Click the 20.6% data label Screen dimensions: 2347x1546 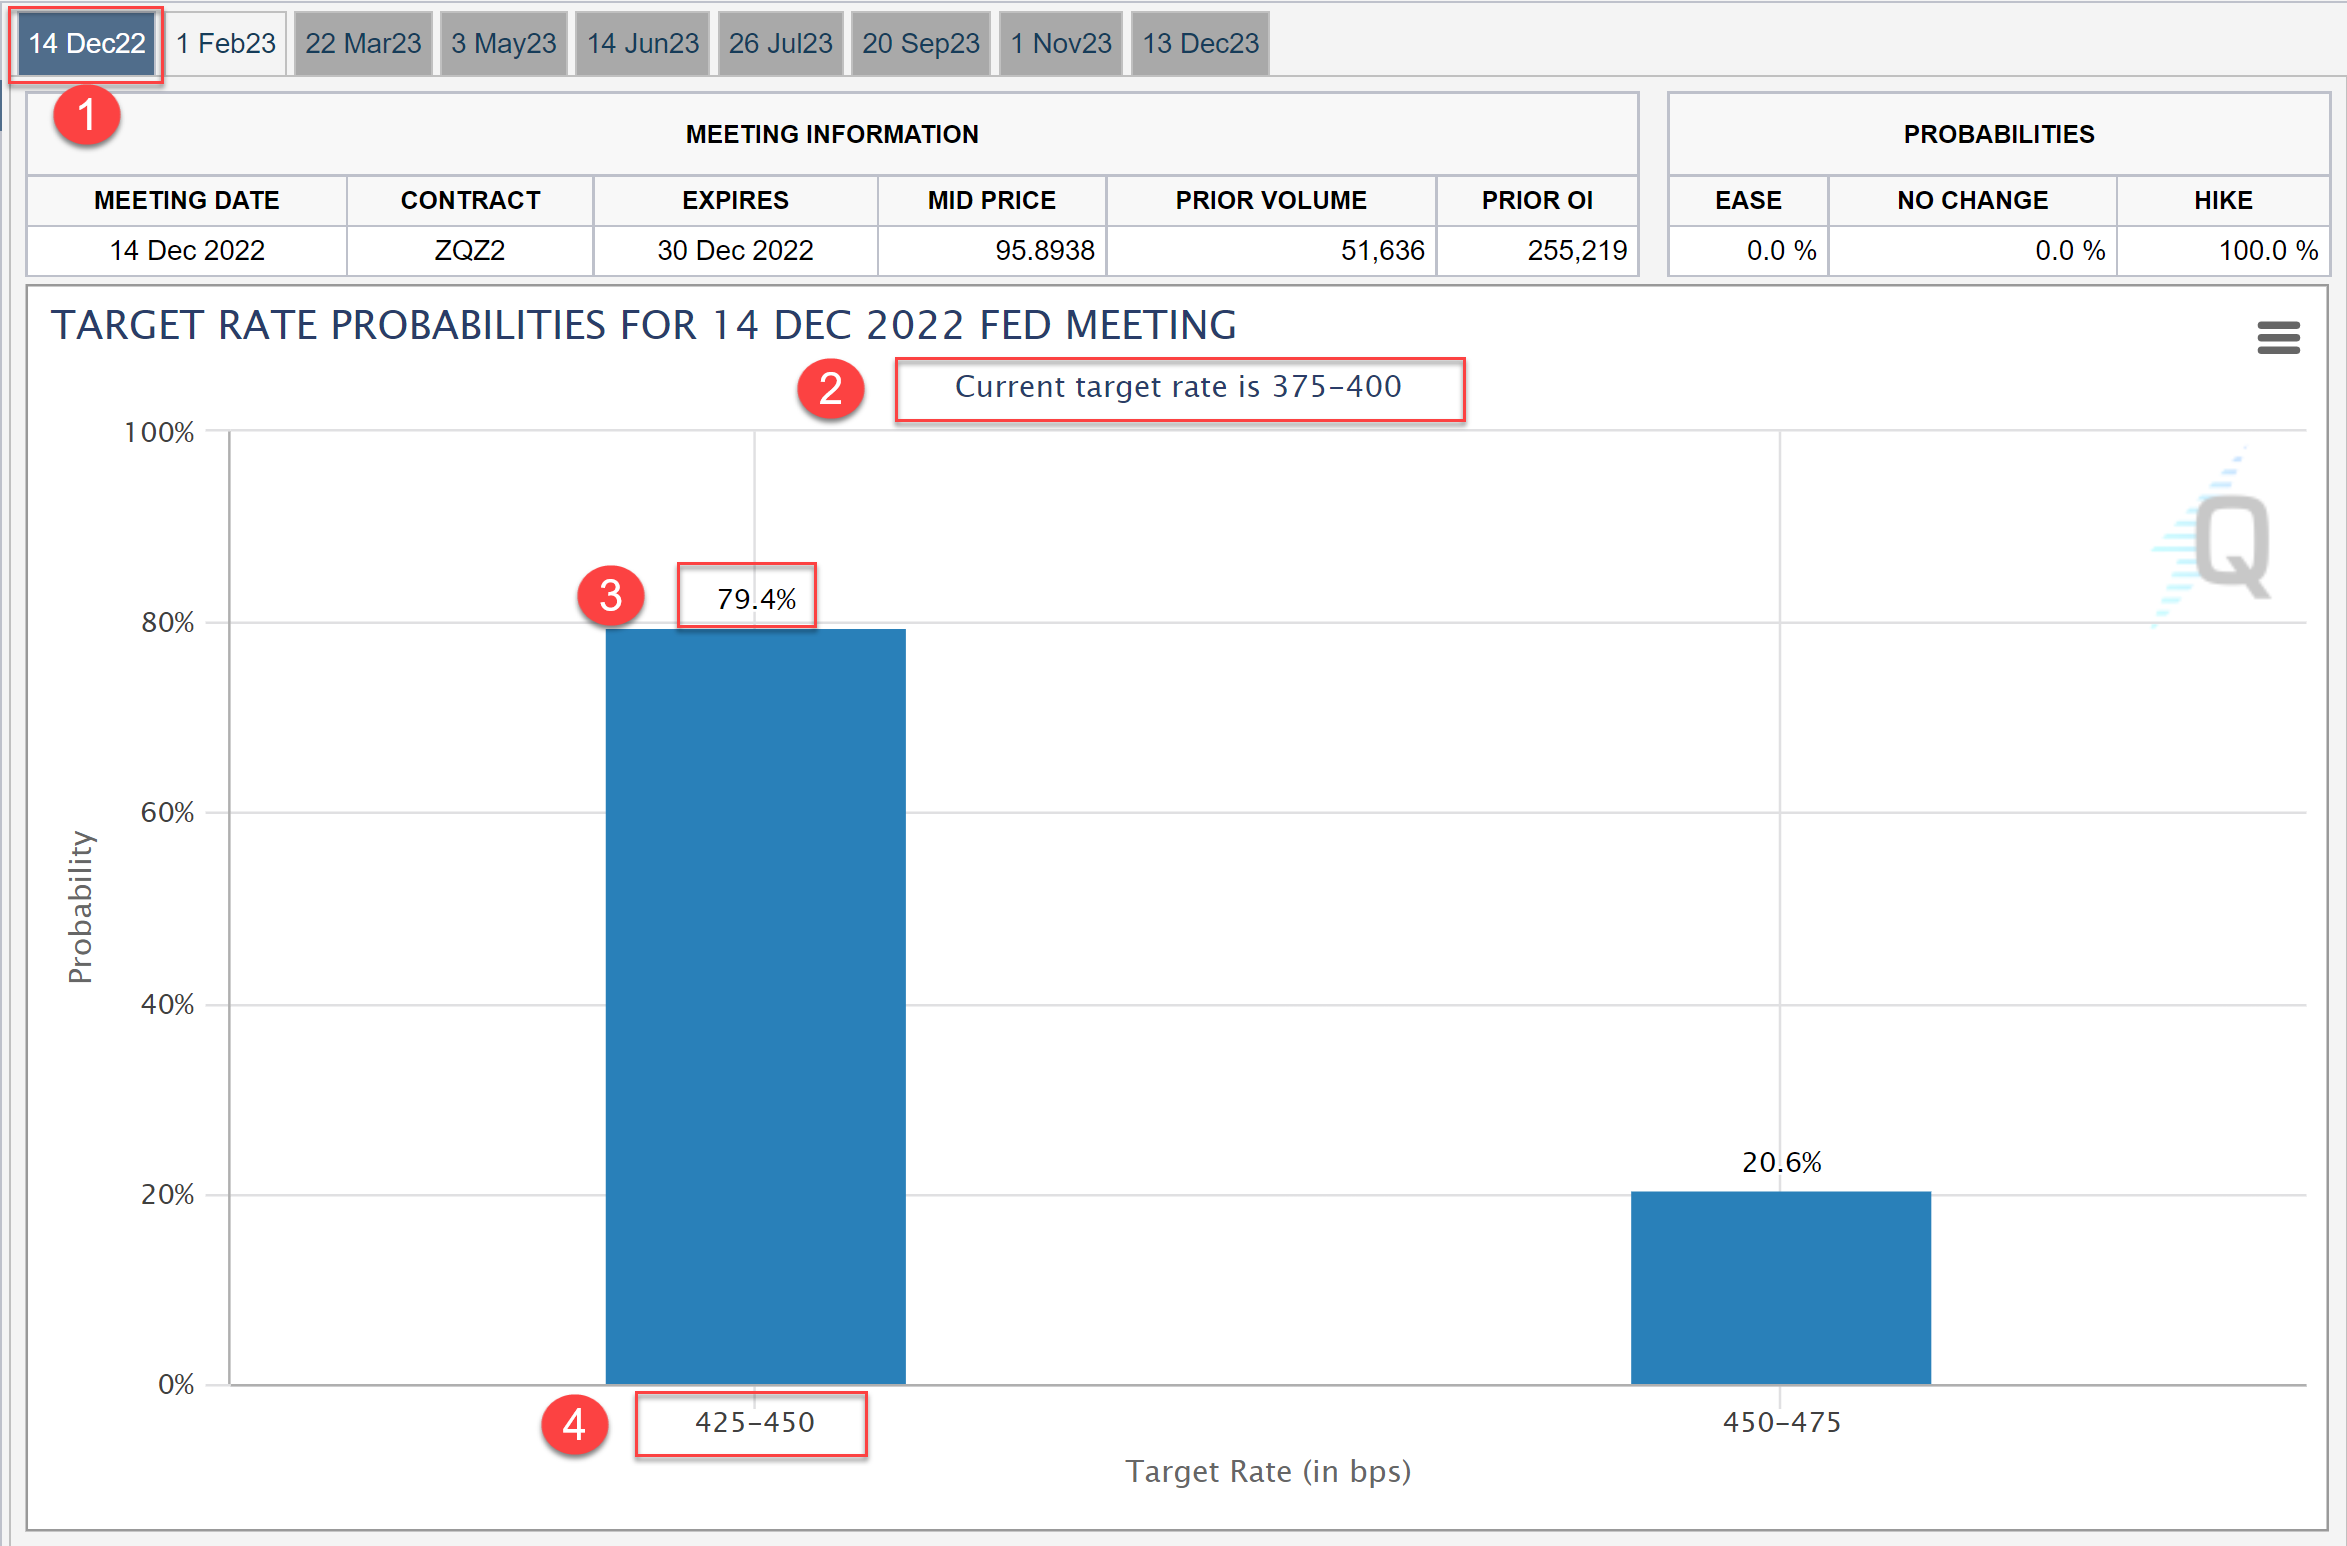tap(1781, 1162)
